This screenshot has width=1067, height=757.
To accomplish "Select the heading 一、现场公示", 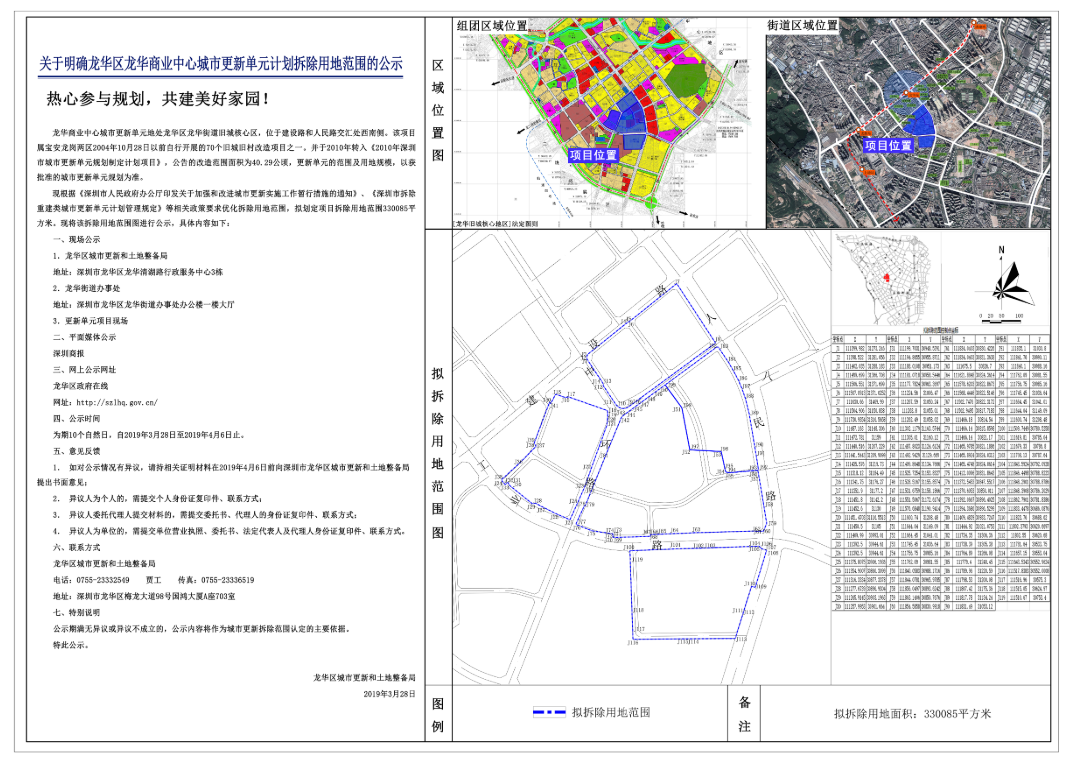I will (76, 240).
